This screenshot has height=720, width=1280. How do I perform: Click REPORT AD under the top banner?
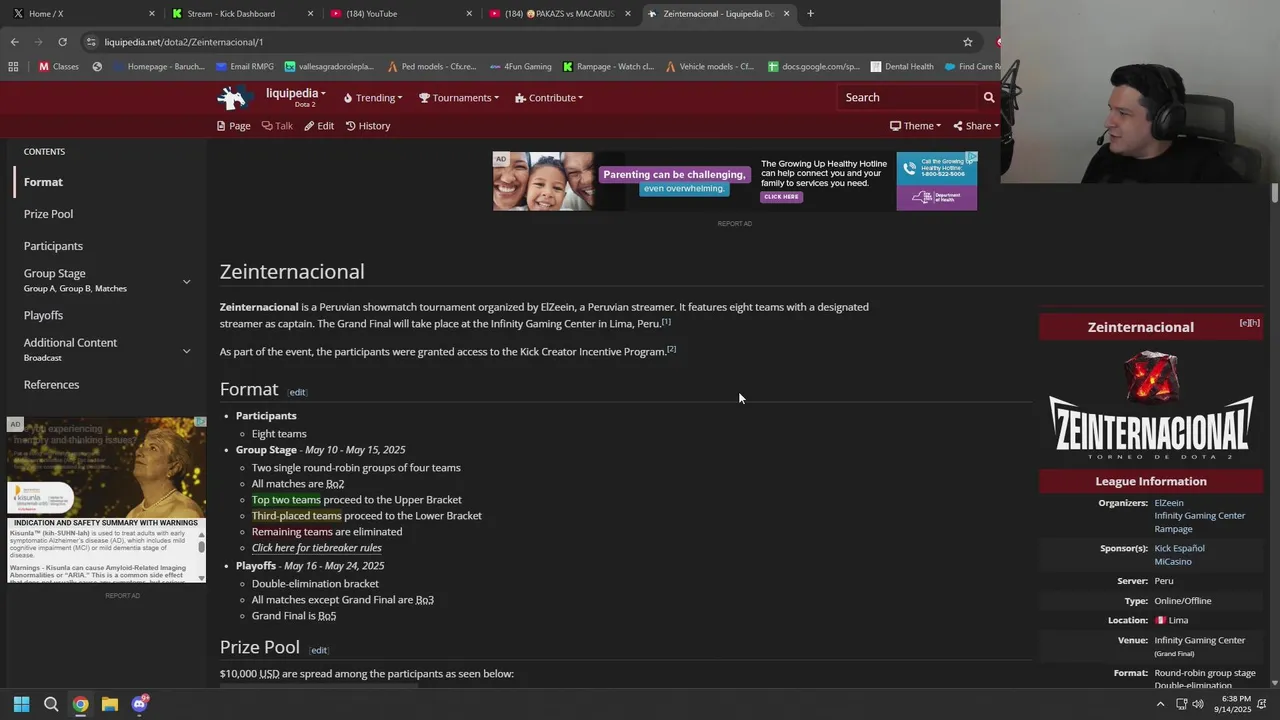[734, 223]
